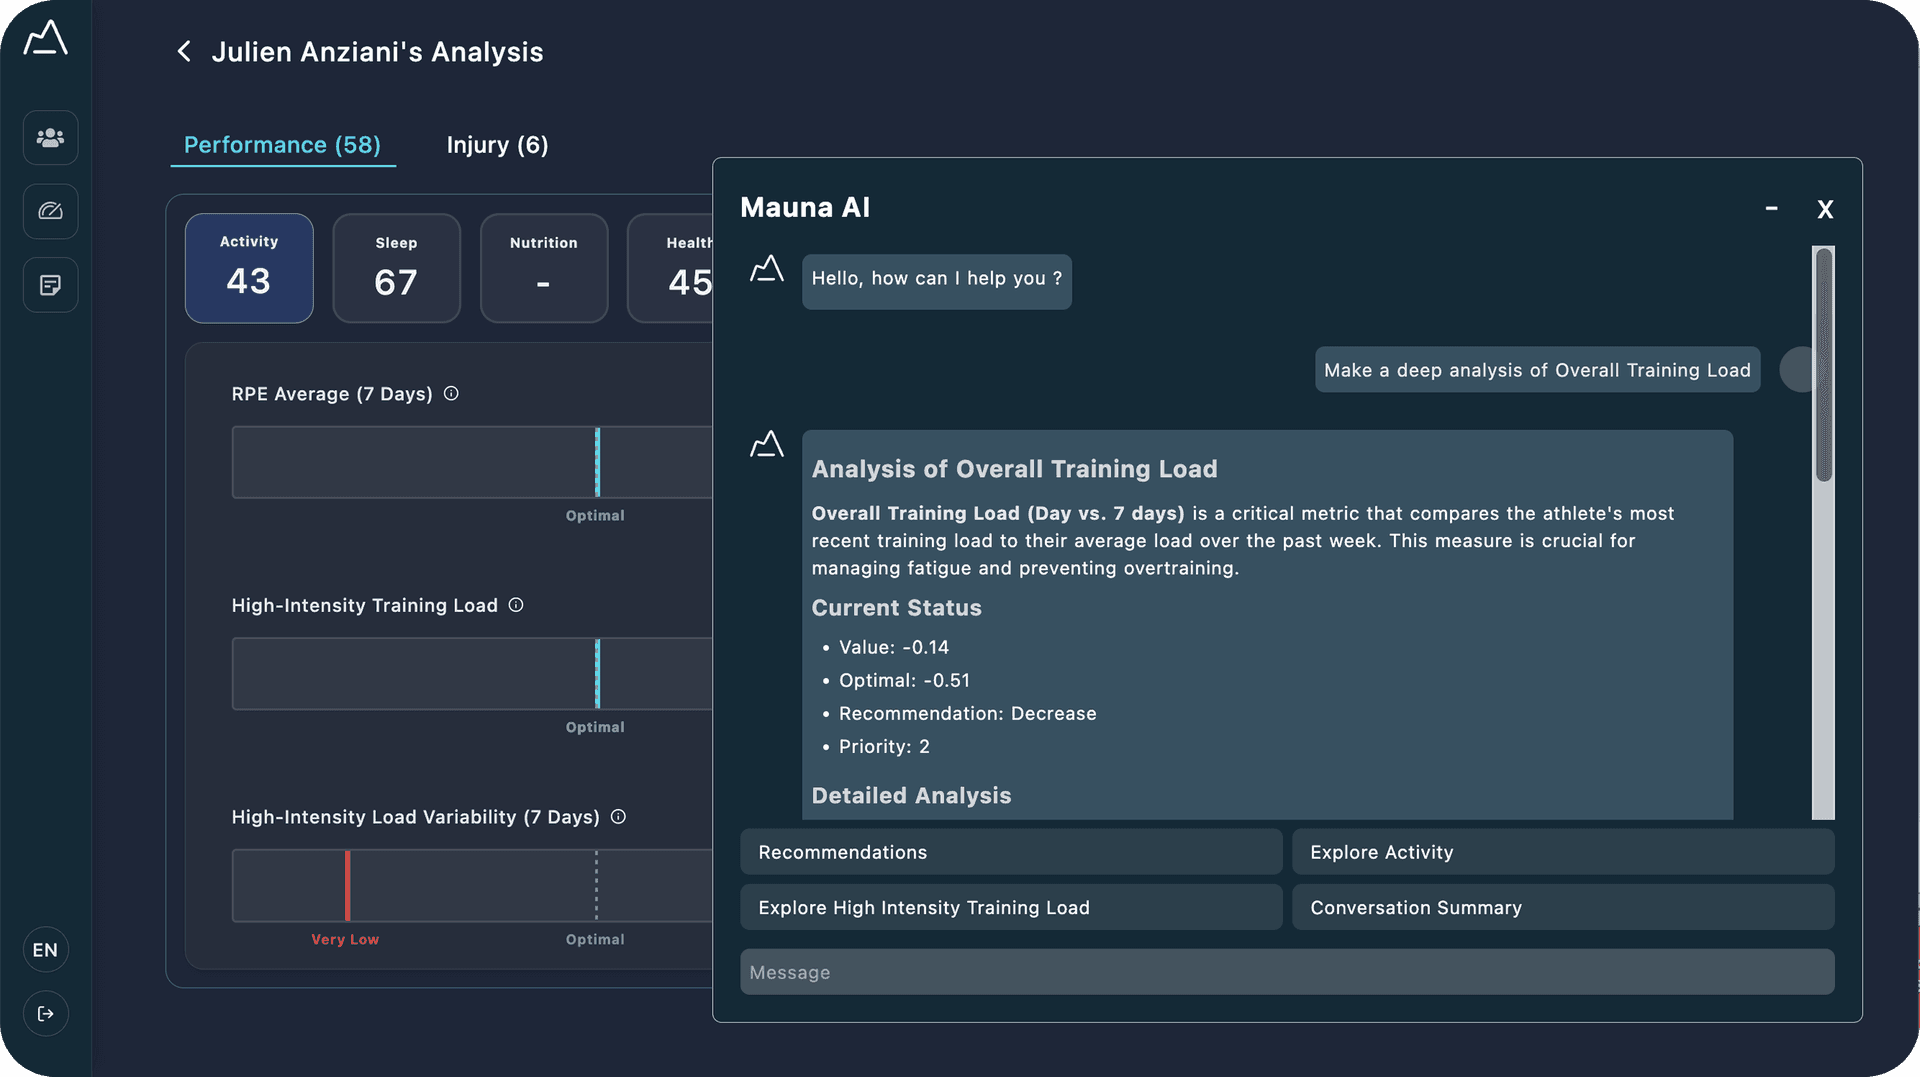Click the 'Detailed Analysis' heading
Image resolution: width=1920 pixels, height=1077 pixels.
click(x=911, y=796)
